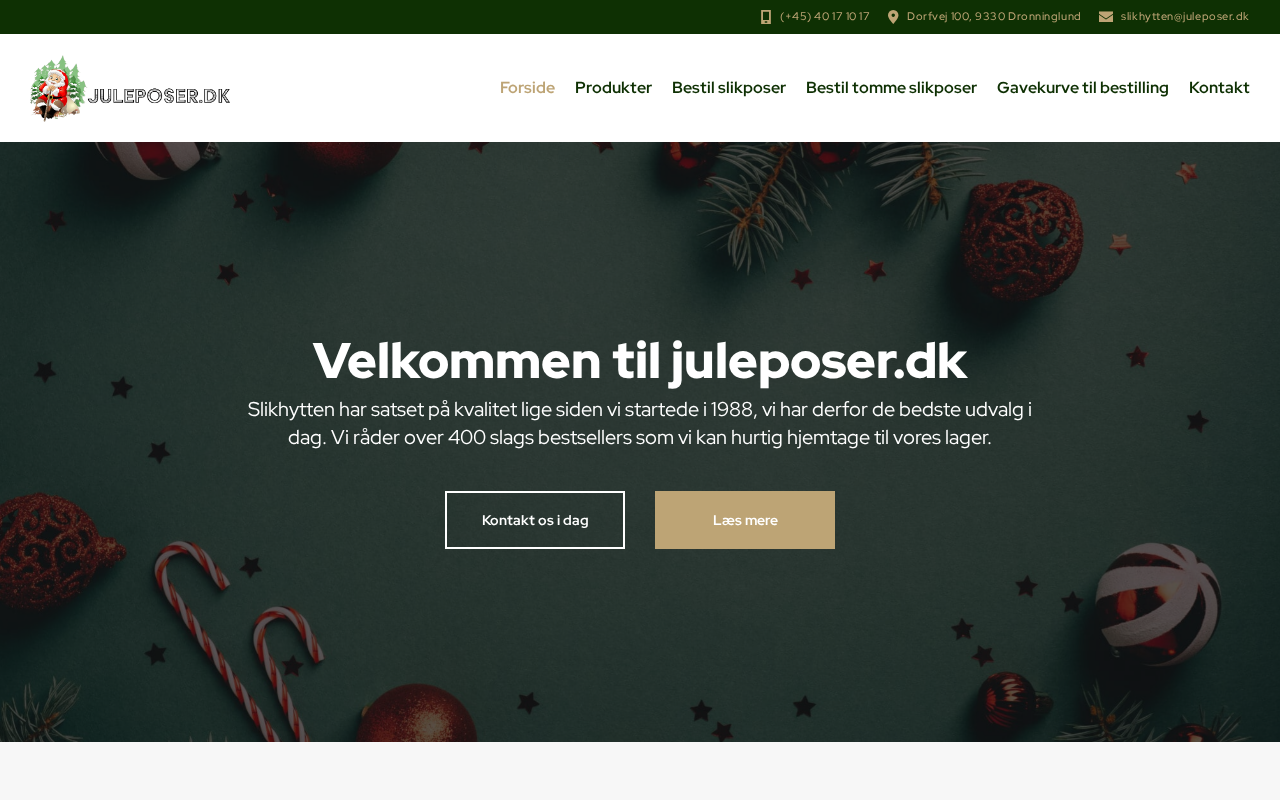Click the Kontakt os i dag button
Viewport: 1280px width, 800px height.
tap(535, 520)
